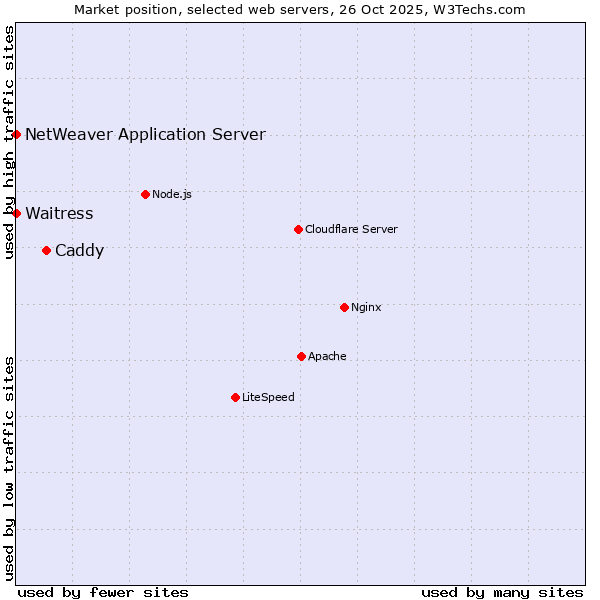Select the red Apache marker

click(301, 356)
